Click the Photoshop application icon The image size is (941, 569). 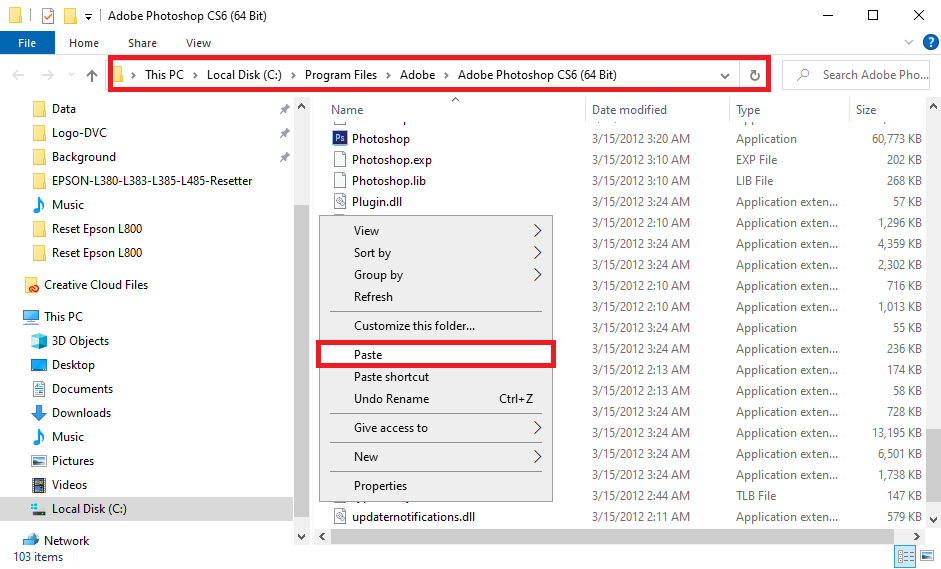pos(340,138)
